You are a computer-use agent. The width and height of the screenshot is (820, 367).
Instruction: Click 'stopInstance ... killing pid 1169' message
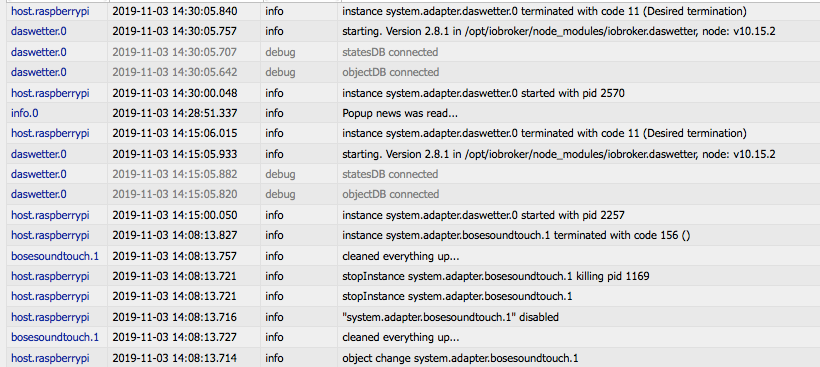[x=496, y=276]
